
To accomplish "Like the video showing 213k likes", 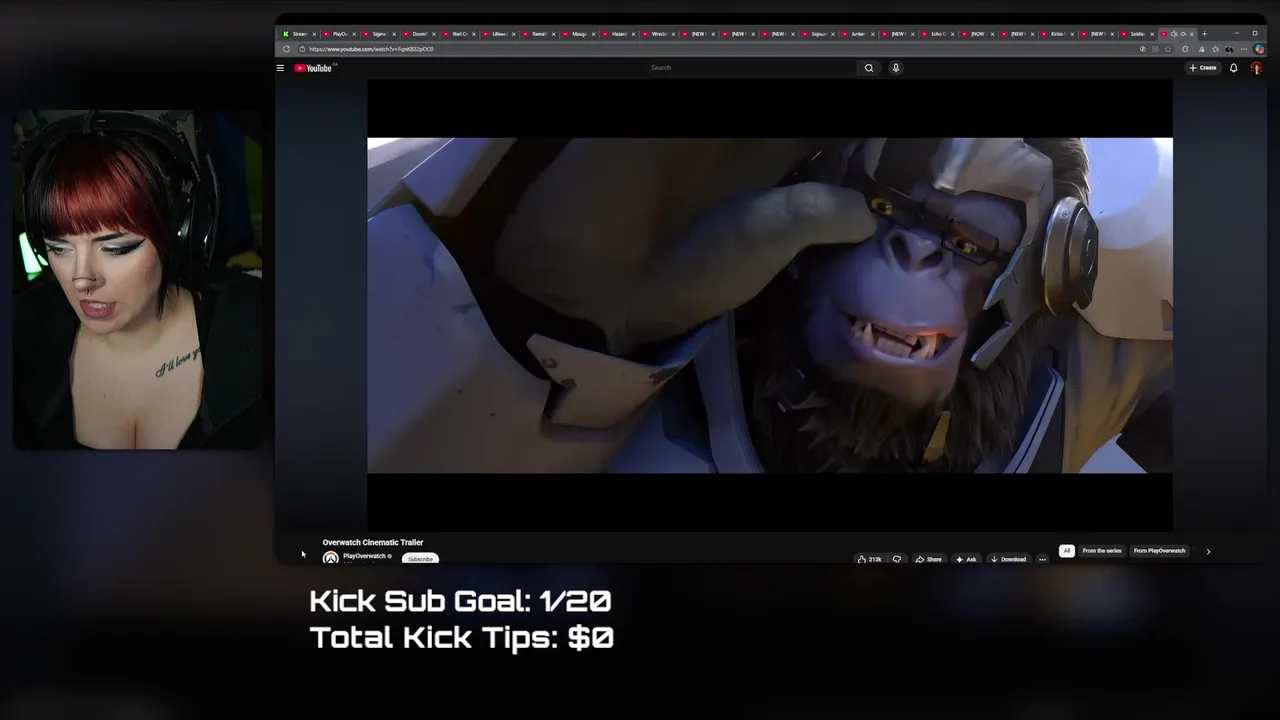I will [x=870, y=559].
